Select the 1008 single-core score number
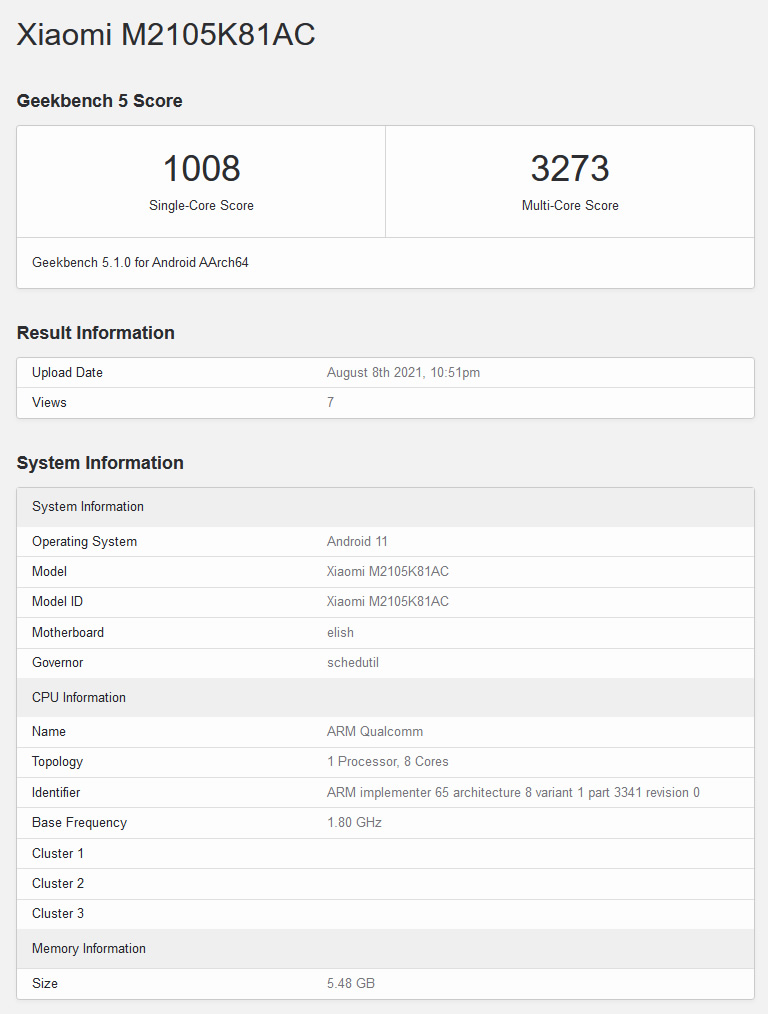This screenshot has height=1014, width=768. pos(201,168)
